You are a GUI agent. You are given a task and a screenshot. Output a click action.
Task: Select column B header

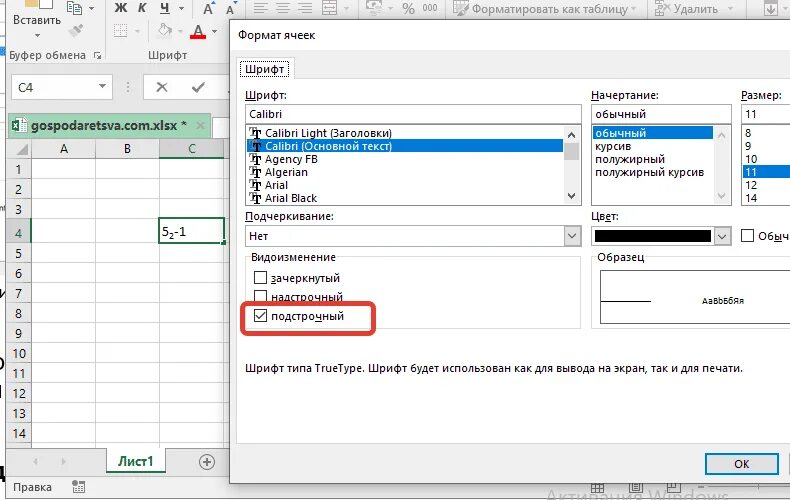127,149
